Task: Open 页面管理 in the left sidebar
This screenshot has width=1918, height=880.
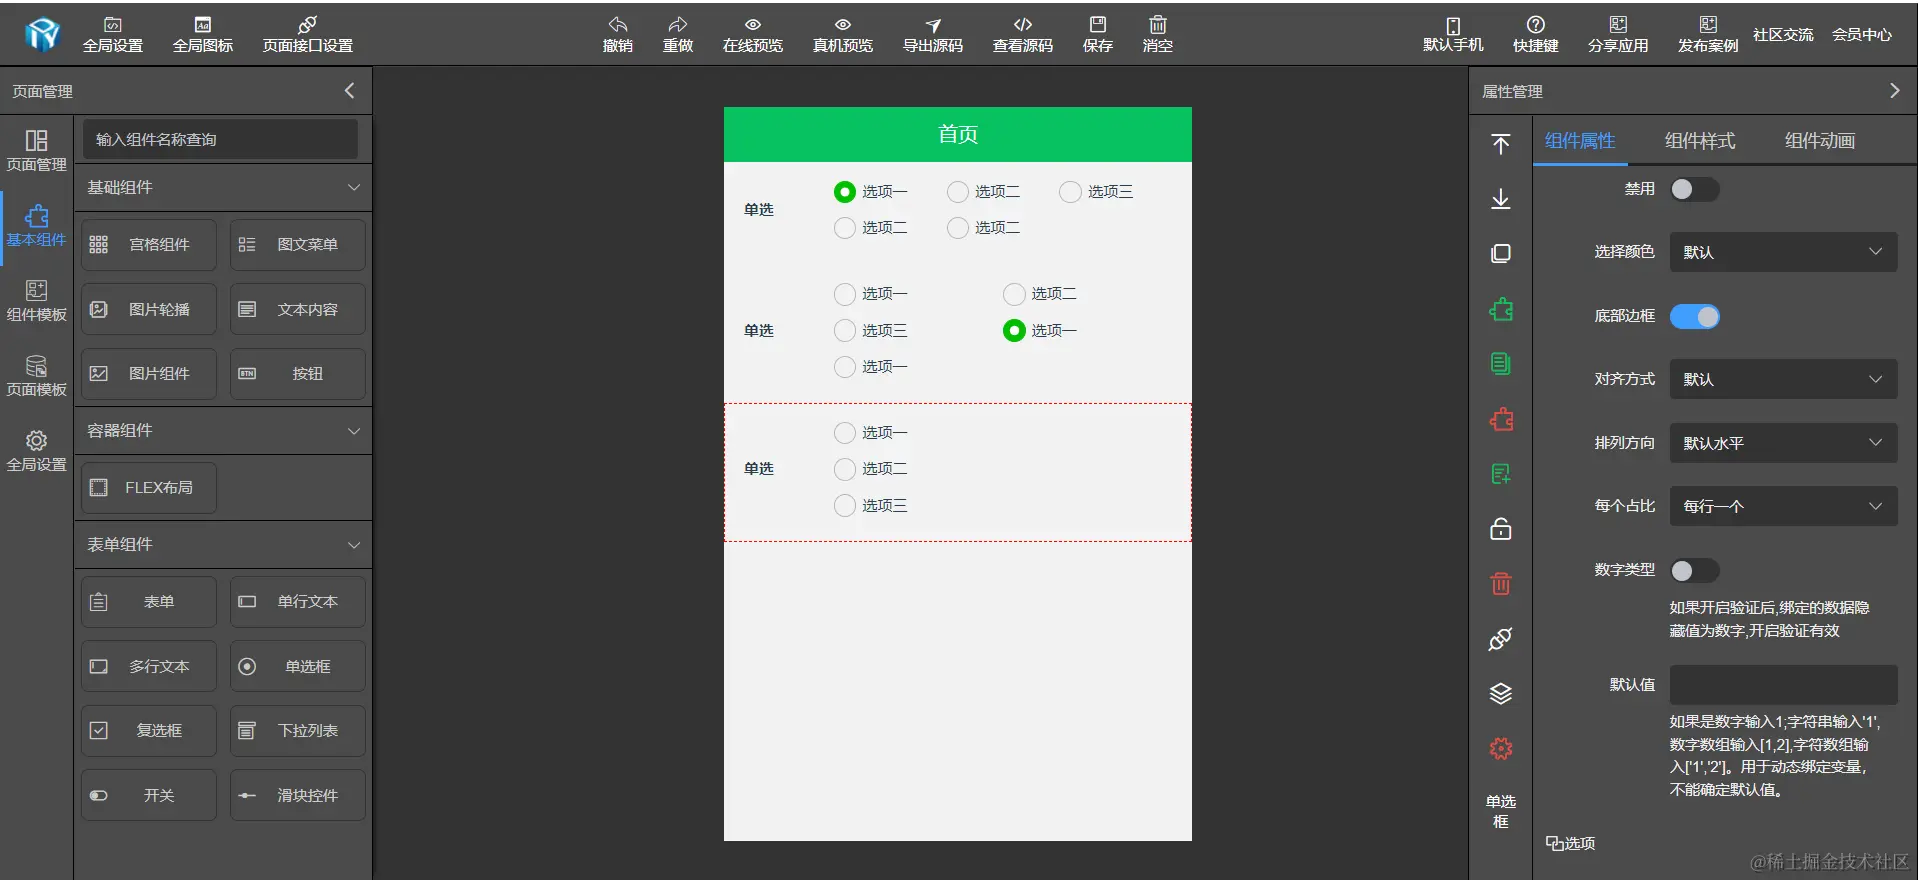Action: (37, 150)
